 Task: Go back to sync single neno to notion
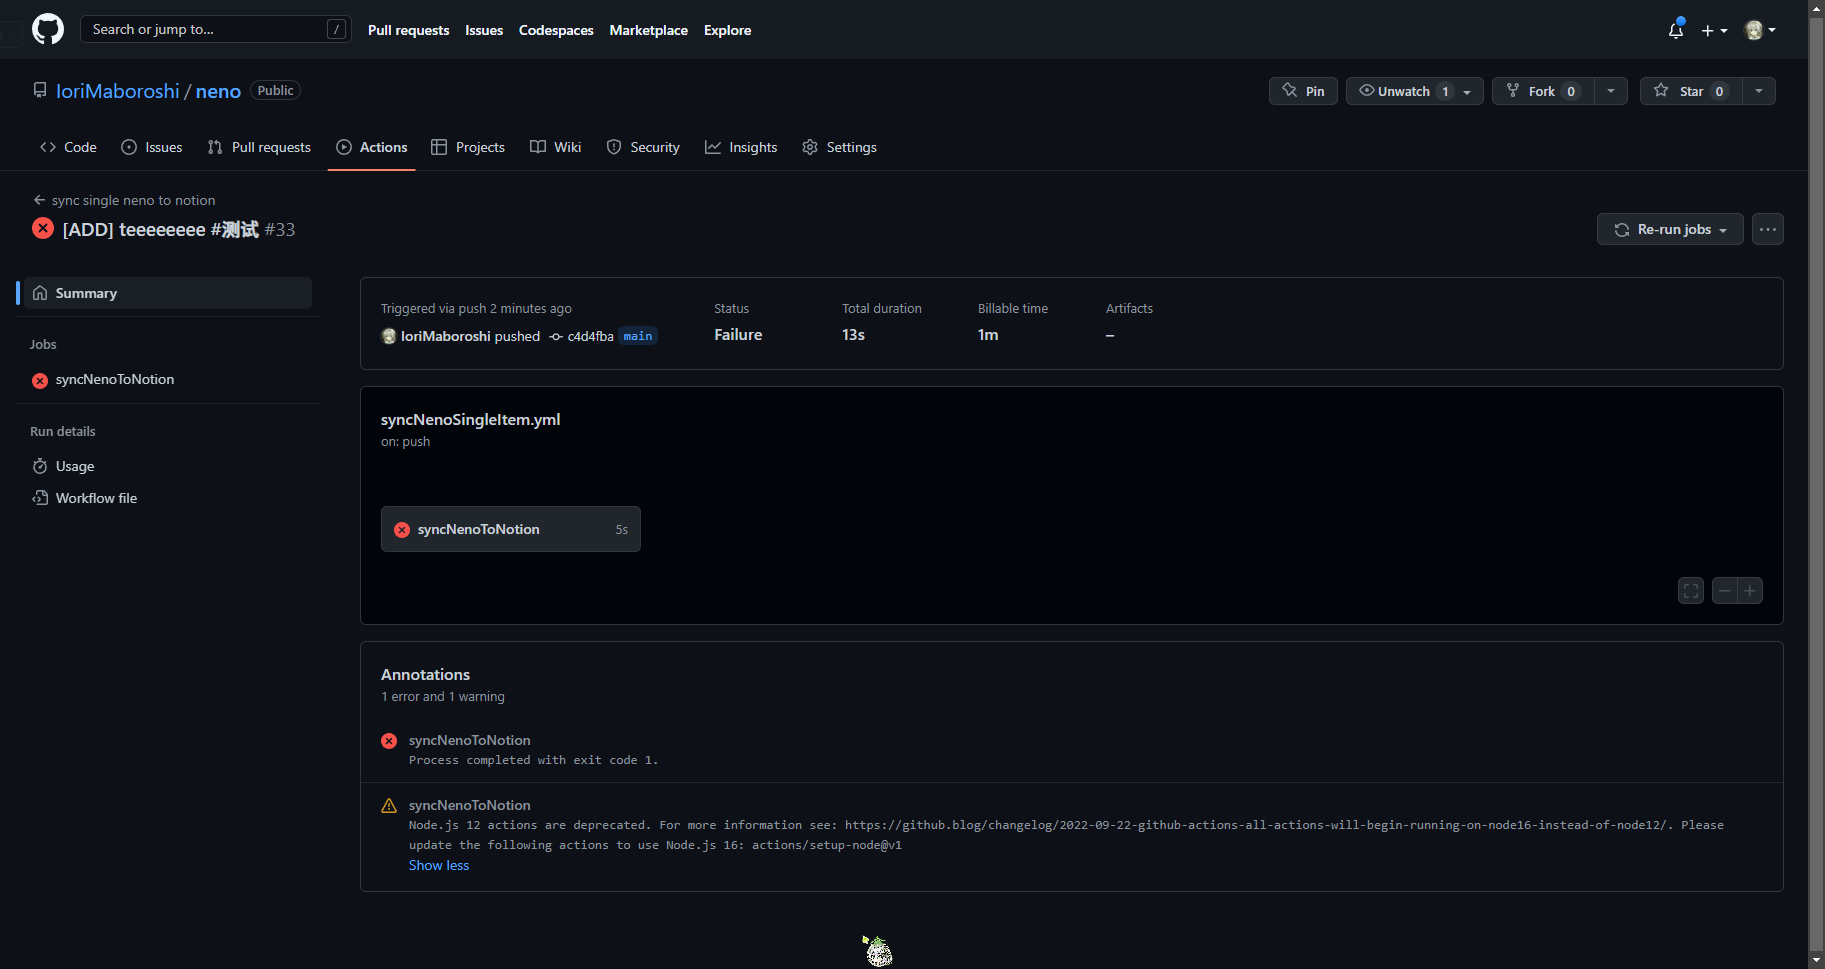[124, 200]
